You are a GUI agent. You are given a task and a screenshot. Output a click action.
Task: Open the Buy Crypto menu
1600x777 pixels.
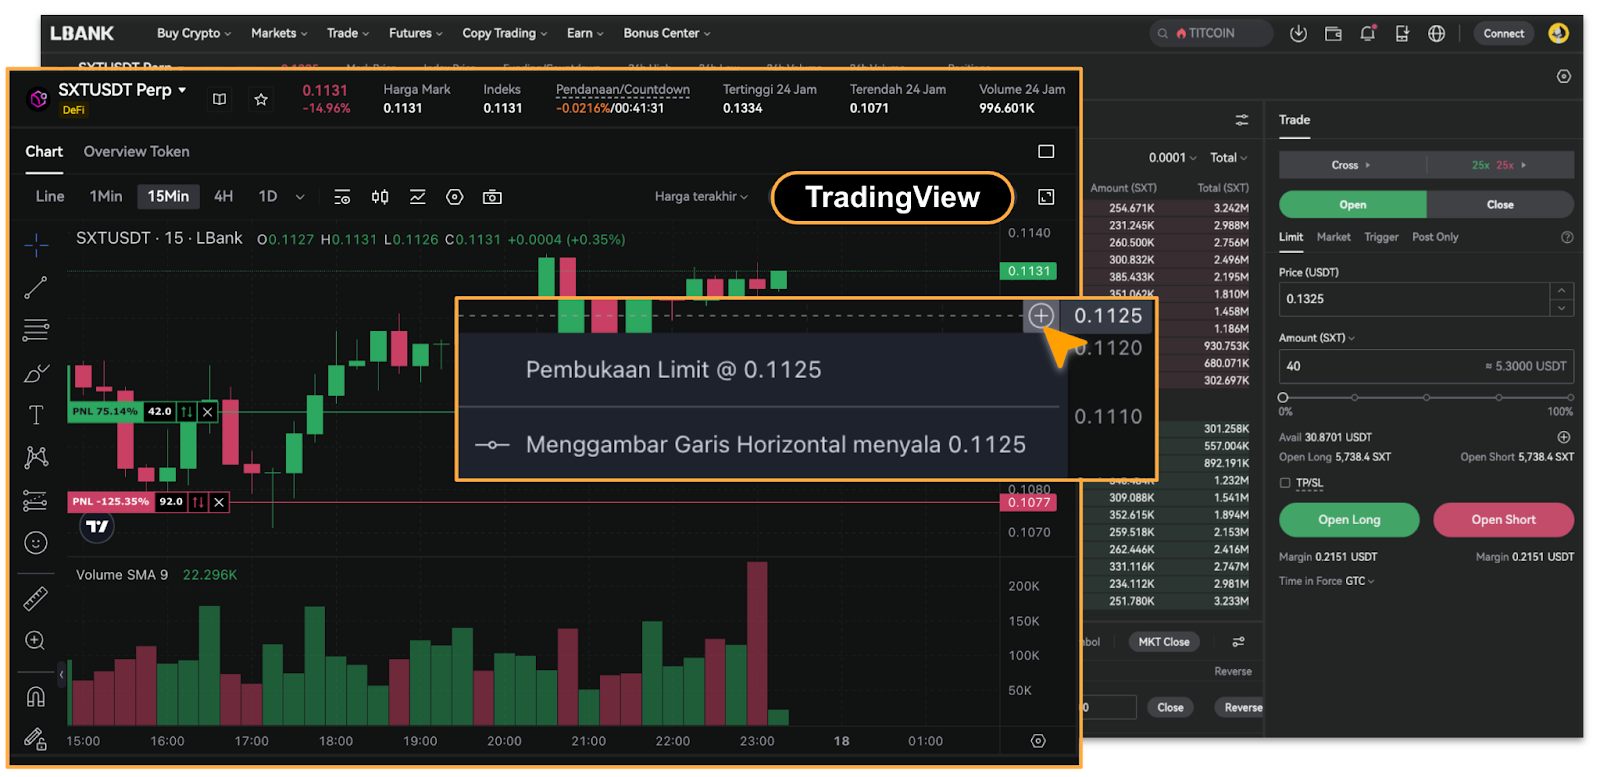(x=194, y=33)
